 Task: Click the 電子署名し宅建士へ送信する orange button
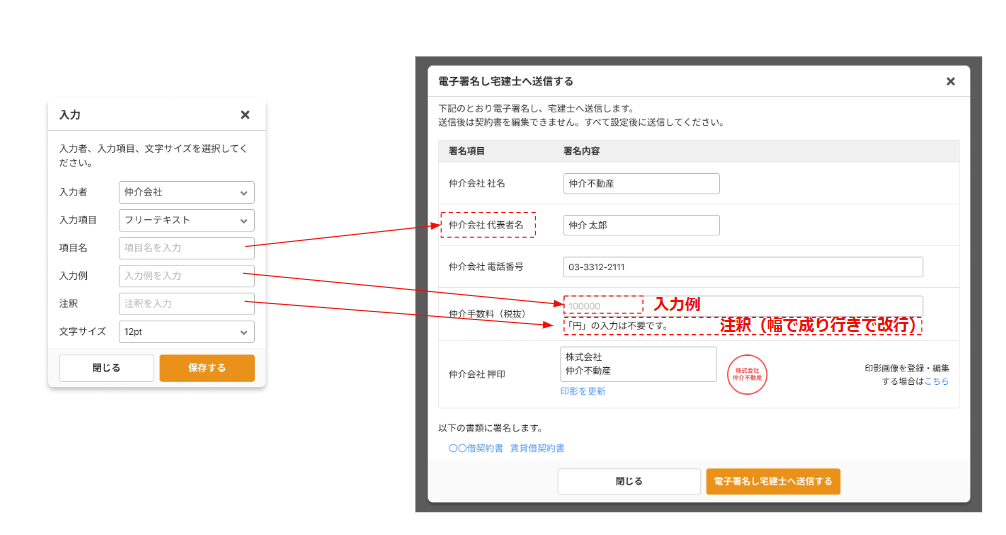pyautogui.click(x=773, y=482)
